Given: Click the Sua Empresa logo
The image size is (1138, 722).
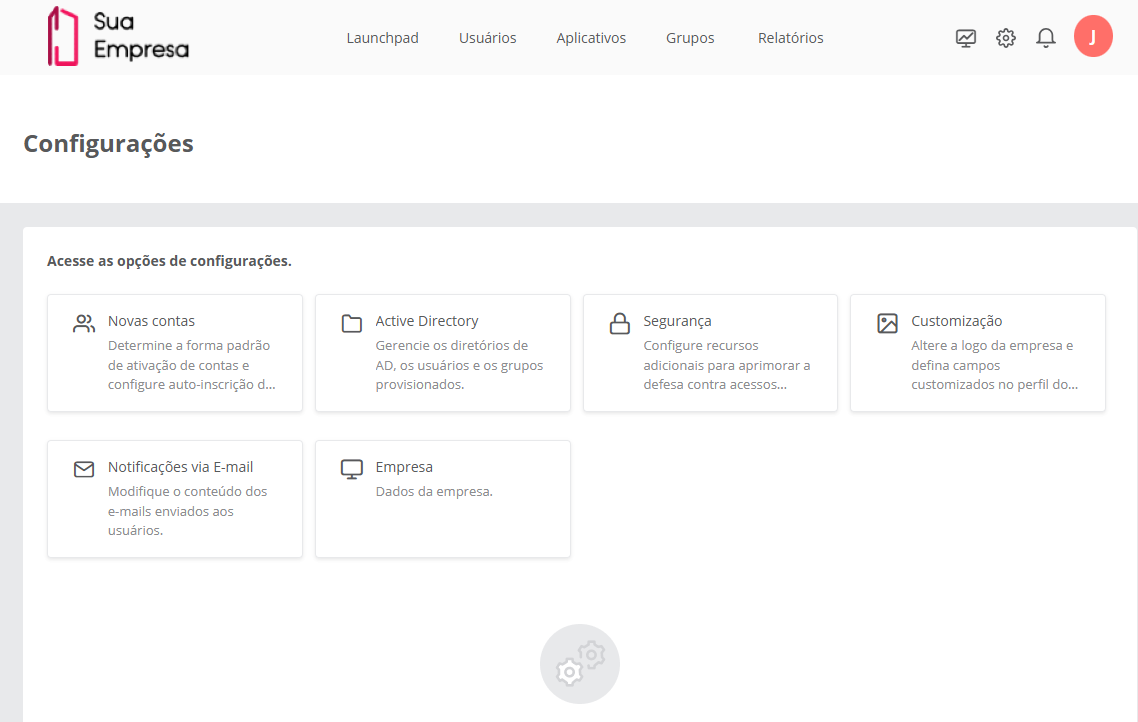Looking at the screenshot, I should pyautogui.click(x=117, y=36).
